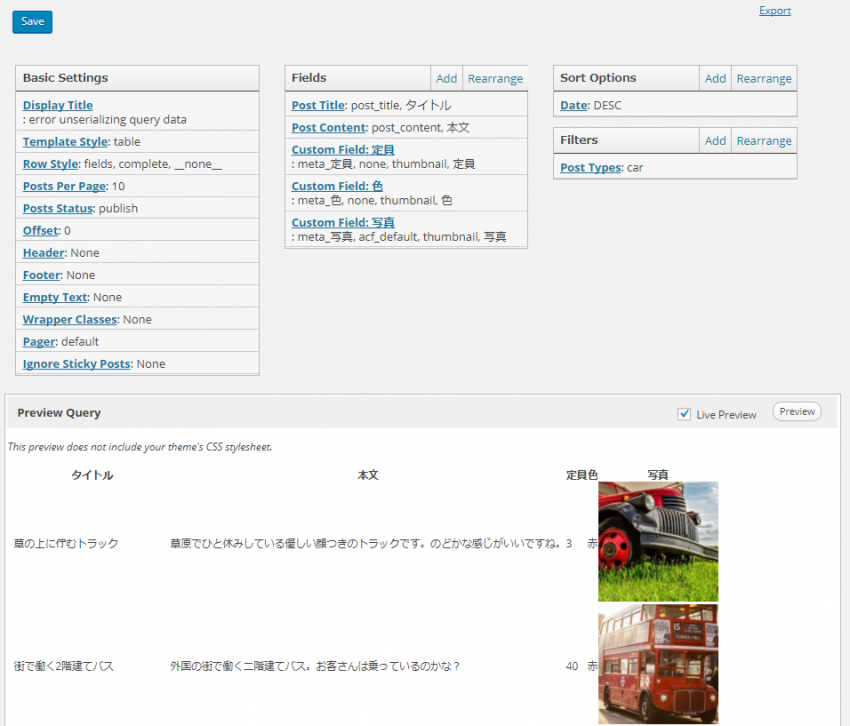The height and width of the screenshot is (726, 850).
Task: Rearrange the Filters list
Action: [764, 141]
